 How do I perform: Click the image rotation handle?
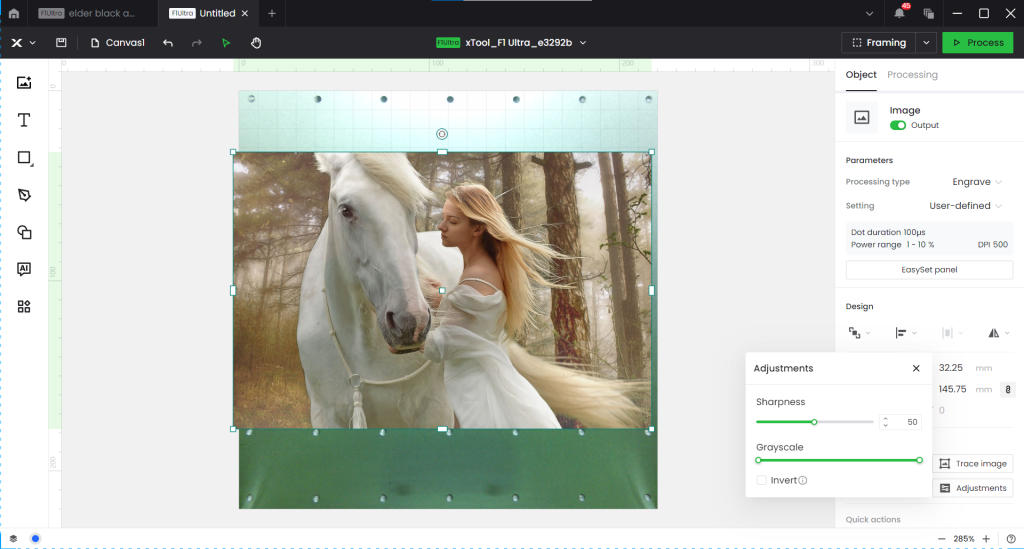pyautogui.click(x=442, y=134)
